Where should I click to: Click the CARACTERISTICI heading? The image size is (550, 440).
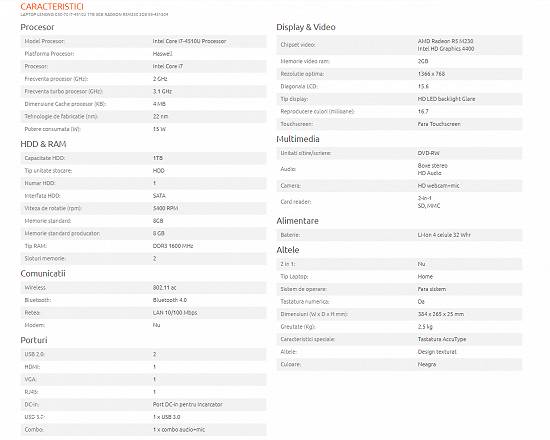pos(52,7)
